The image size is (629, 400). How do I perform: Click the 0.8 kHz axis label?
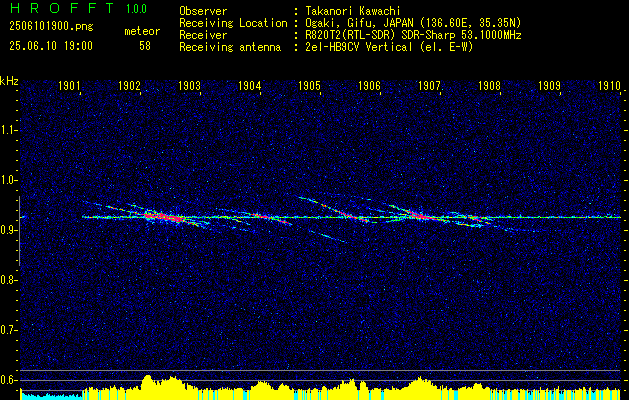pyautogui.click(x=8, y=280)
